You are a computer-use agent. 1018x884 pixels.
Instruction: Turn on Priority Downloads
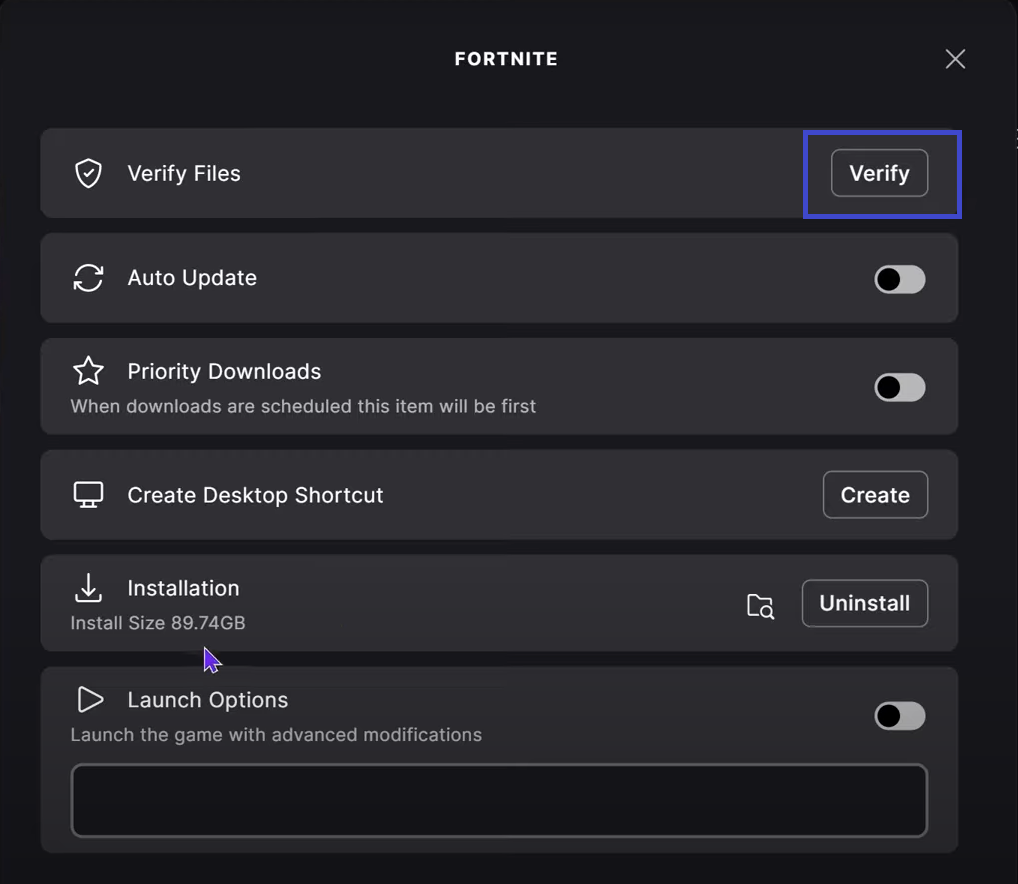(x=898, y=387)
